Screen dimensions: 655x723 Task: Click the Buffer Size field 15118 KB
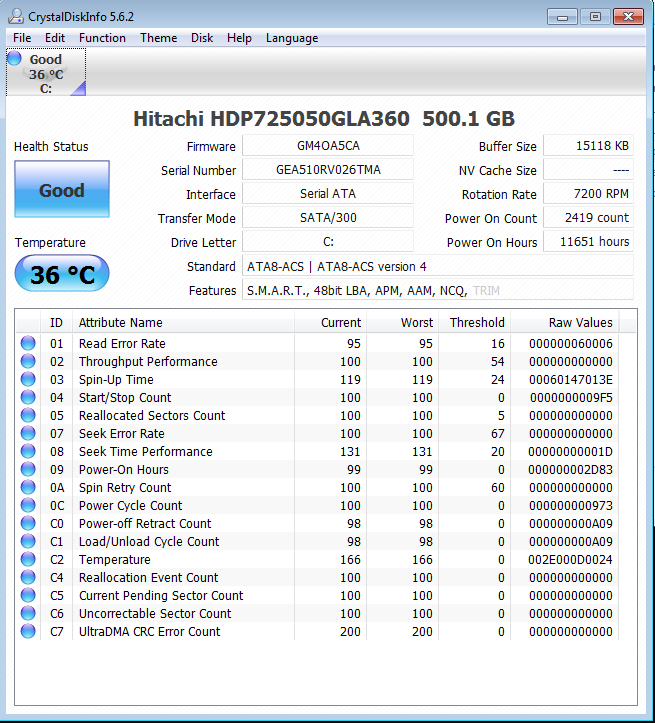coord(588,146)
